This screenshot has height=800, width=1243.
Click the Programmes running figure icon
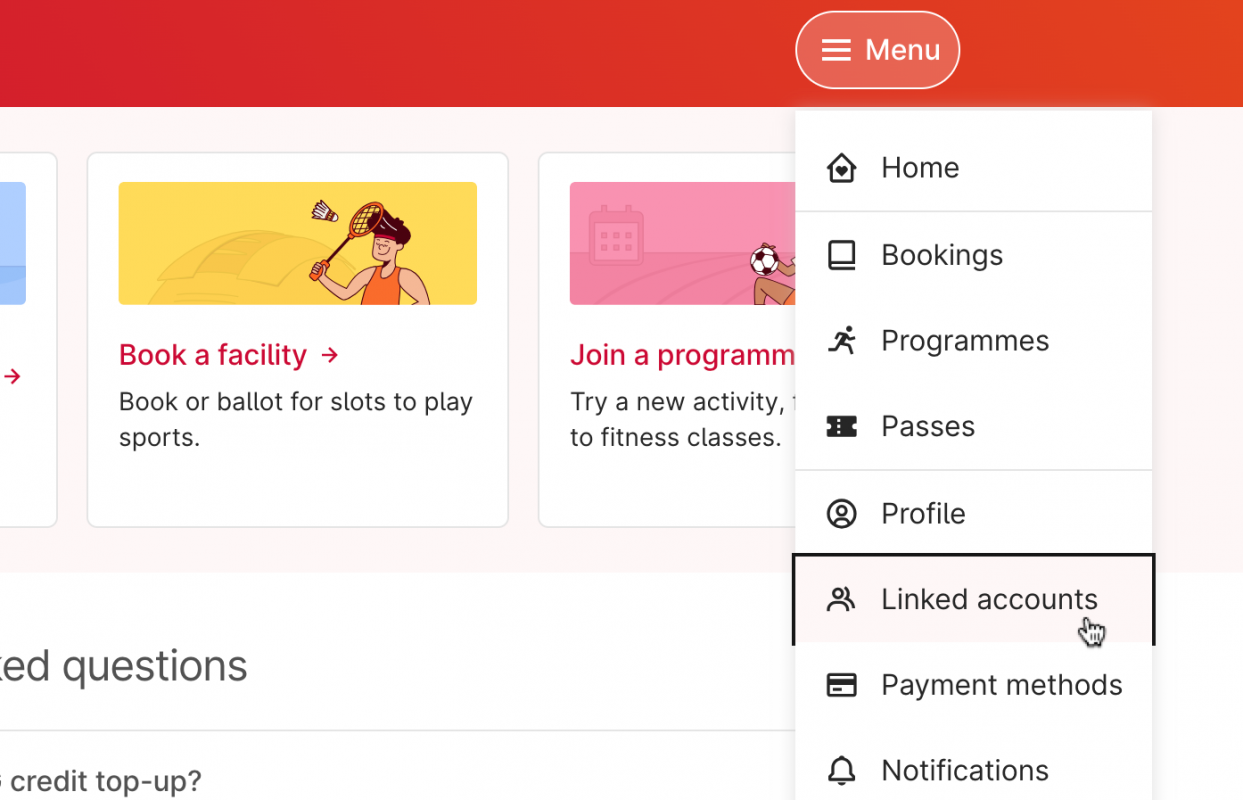841,341
